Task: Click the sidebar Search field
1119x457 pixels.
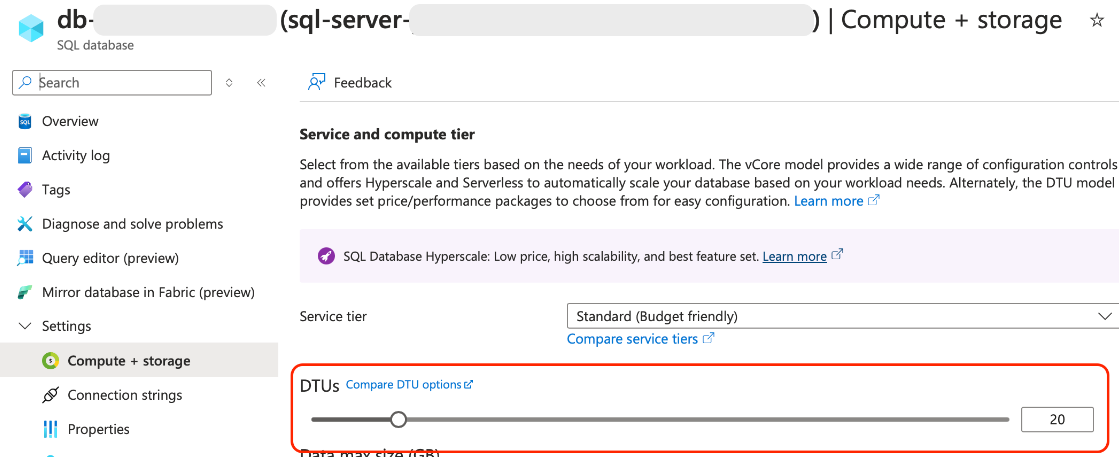Action: pyautogui.click(x=112, y=83)
